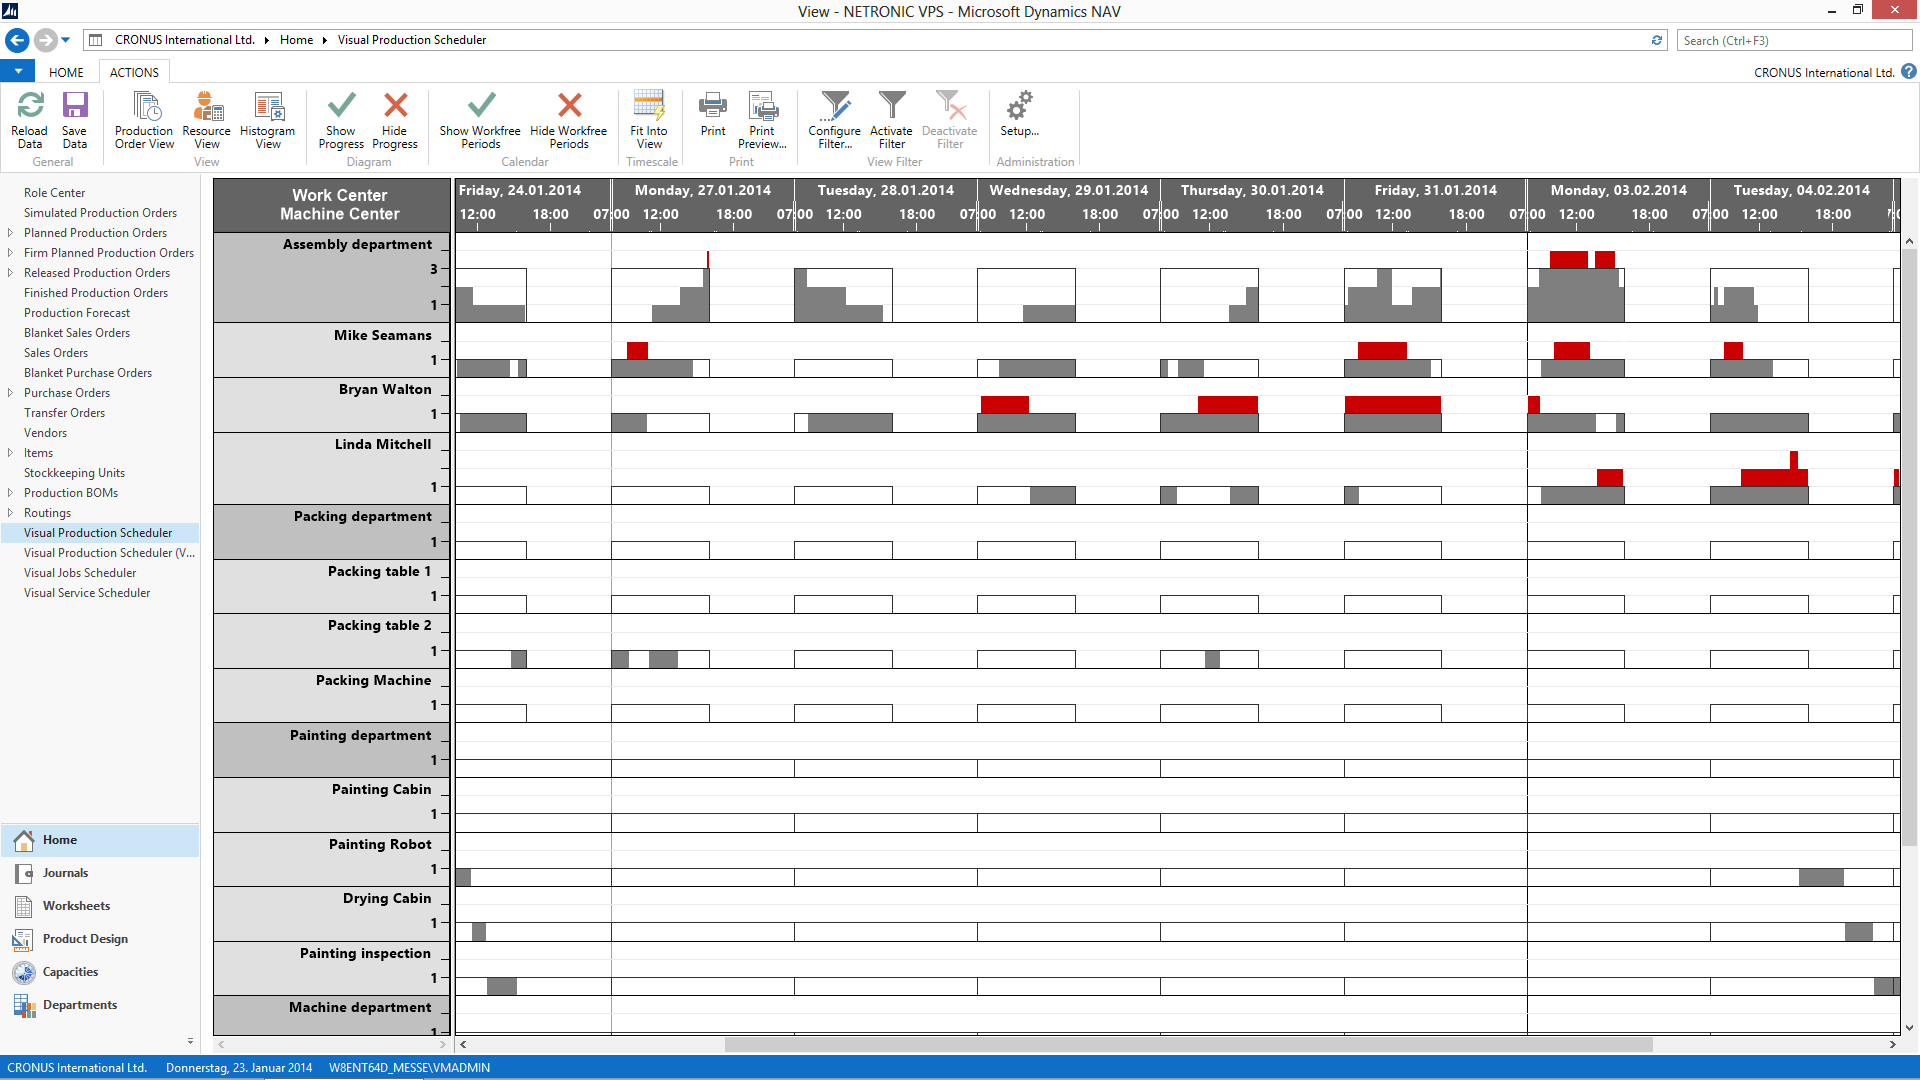The width and height of the screenshot is (1920, 1080).
Task: Expand Purchase Orders tree node
Action: pyautogui.click(x=10, y=393)
